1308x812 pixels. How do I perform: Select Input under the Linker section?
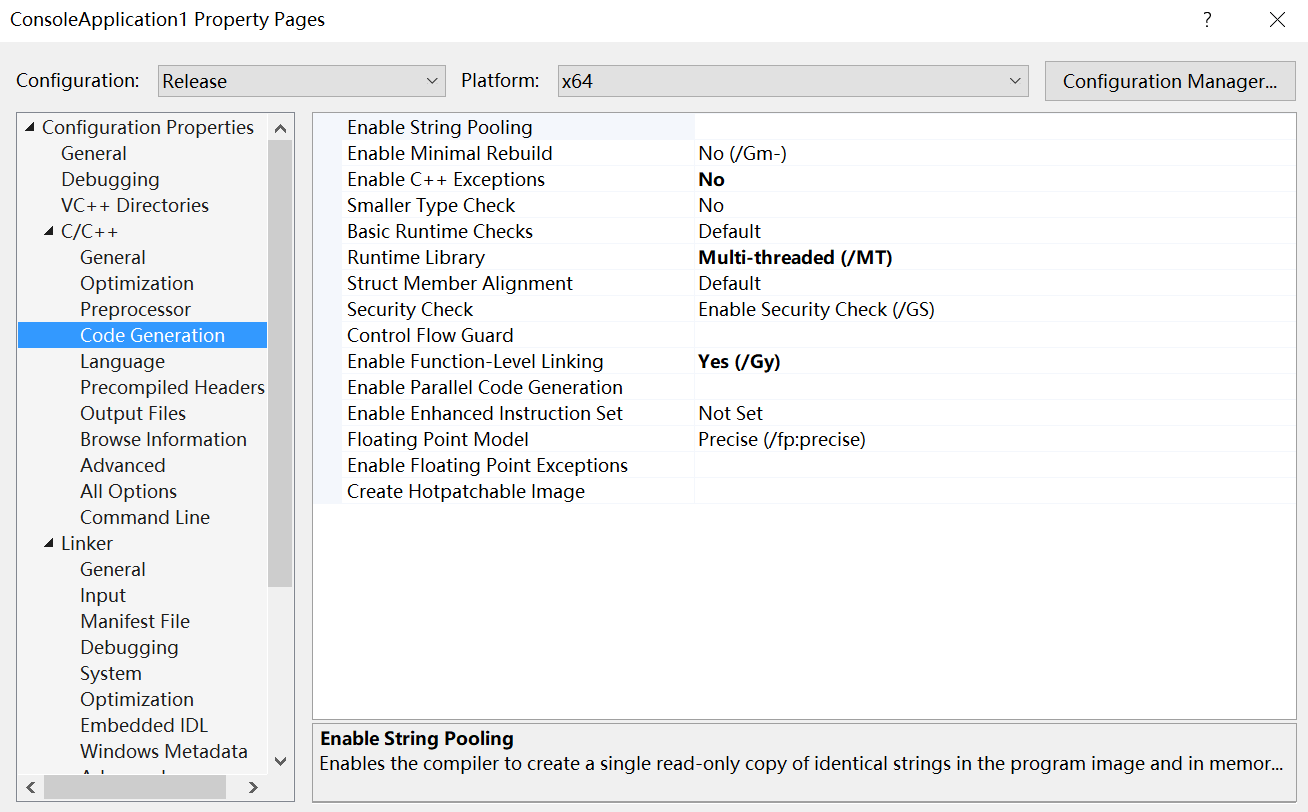[103, 595]
